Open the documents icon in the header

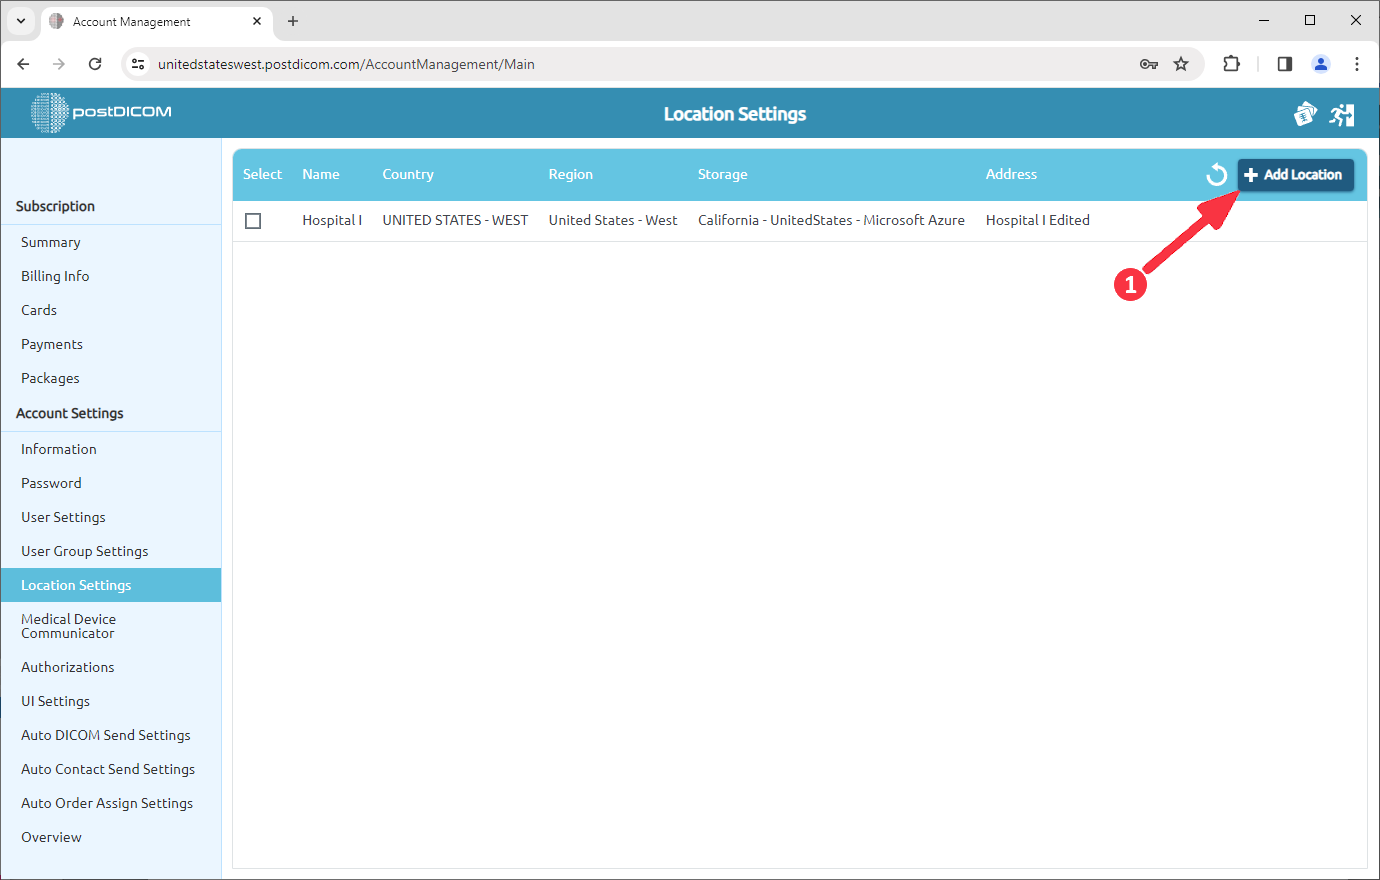click(1305, 113)
